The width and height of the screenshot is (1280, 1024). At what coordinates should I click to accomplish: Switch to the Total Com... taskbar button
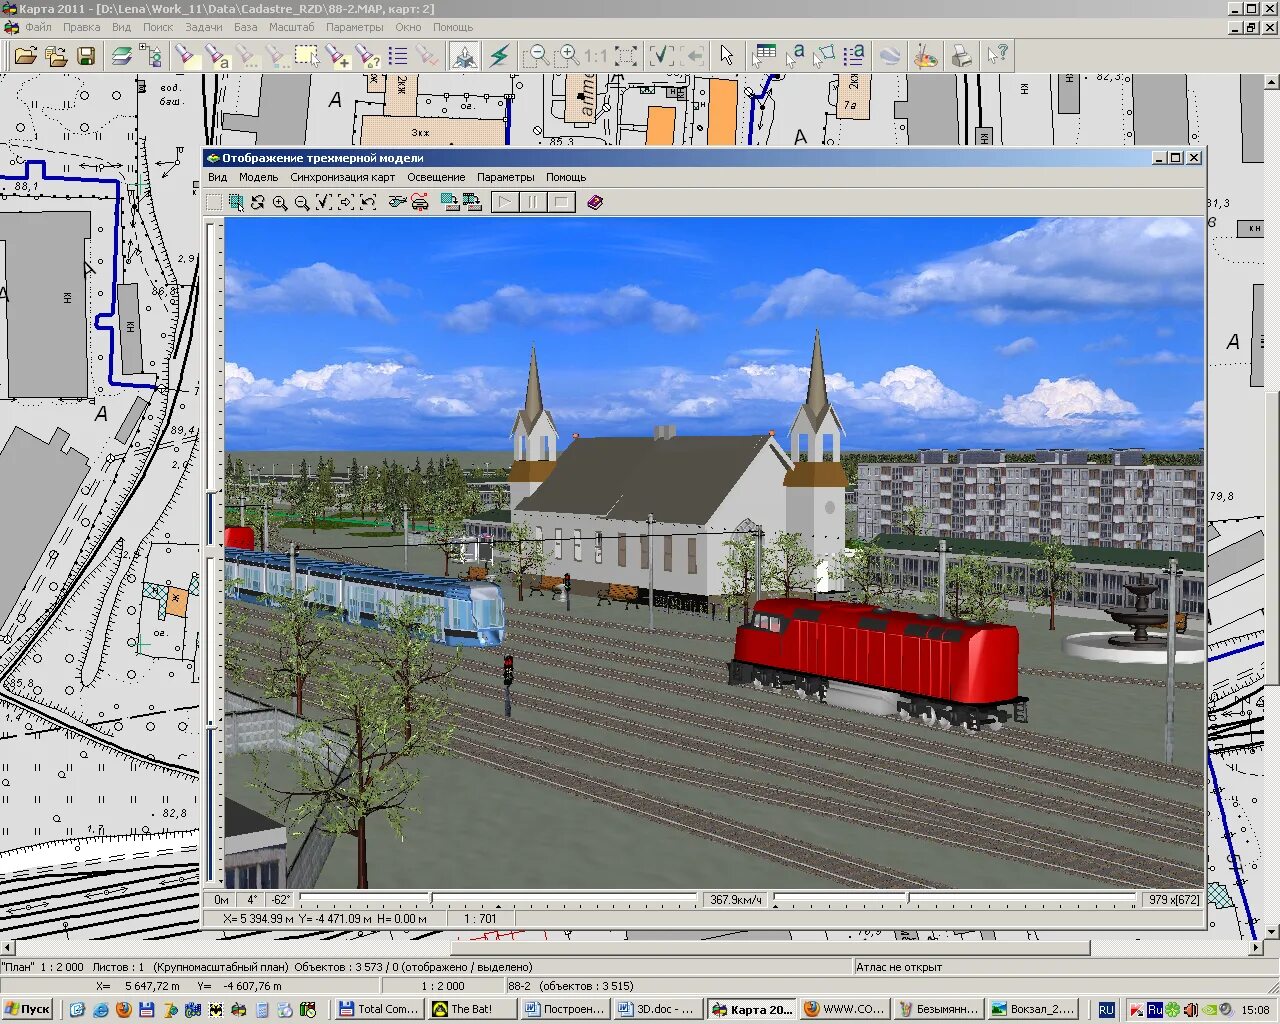(x=377, y=1009)
